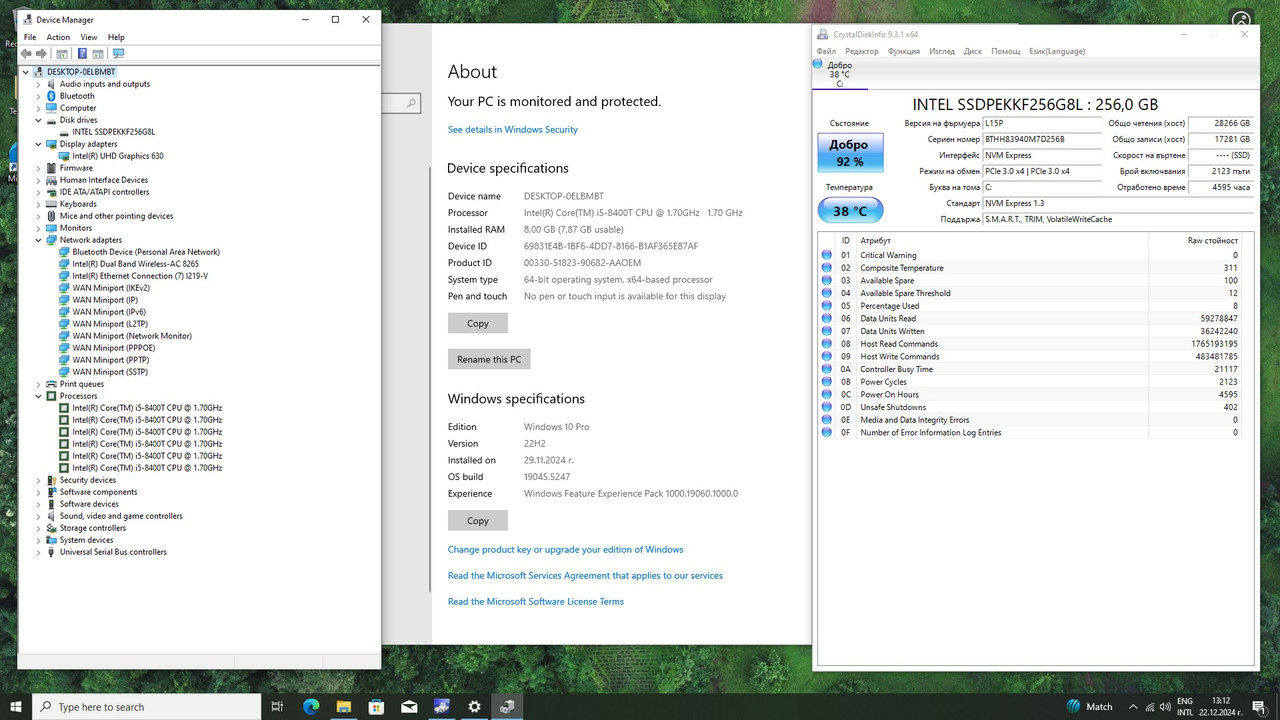
Task: Open the Mail app from the taskbar
Action: 408,706
